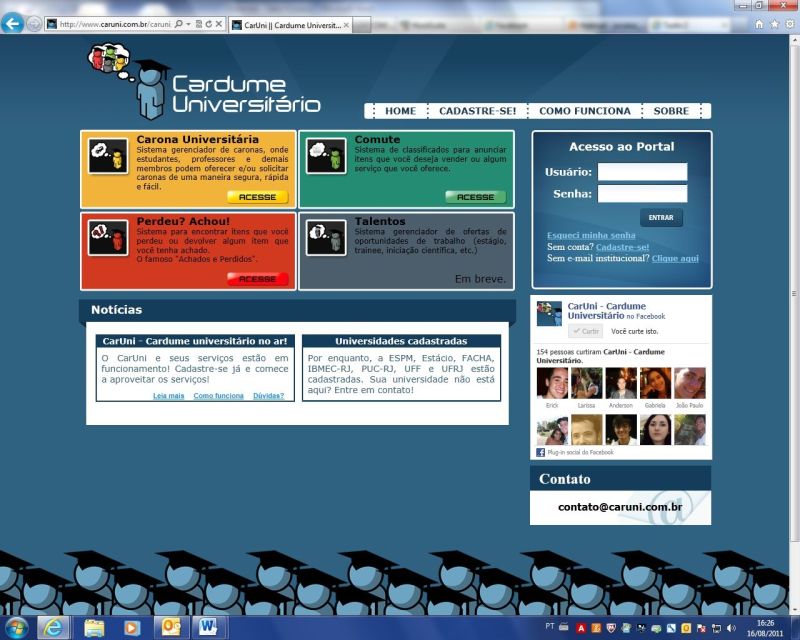800x640 pixels.
Task: Click the Esqueci minha senha link
Action: [591, 235]
